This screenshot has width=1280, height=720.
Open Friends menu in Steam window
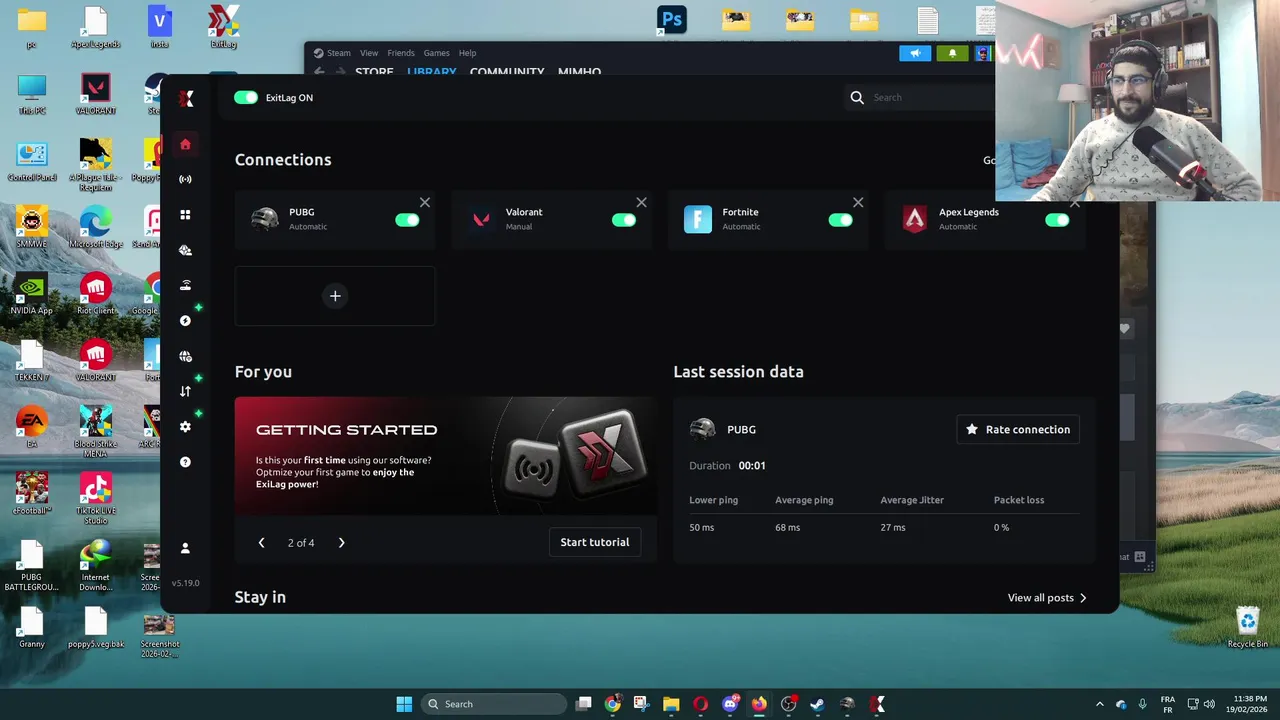[x=401, y=53]
